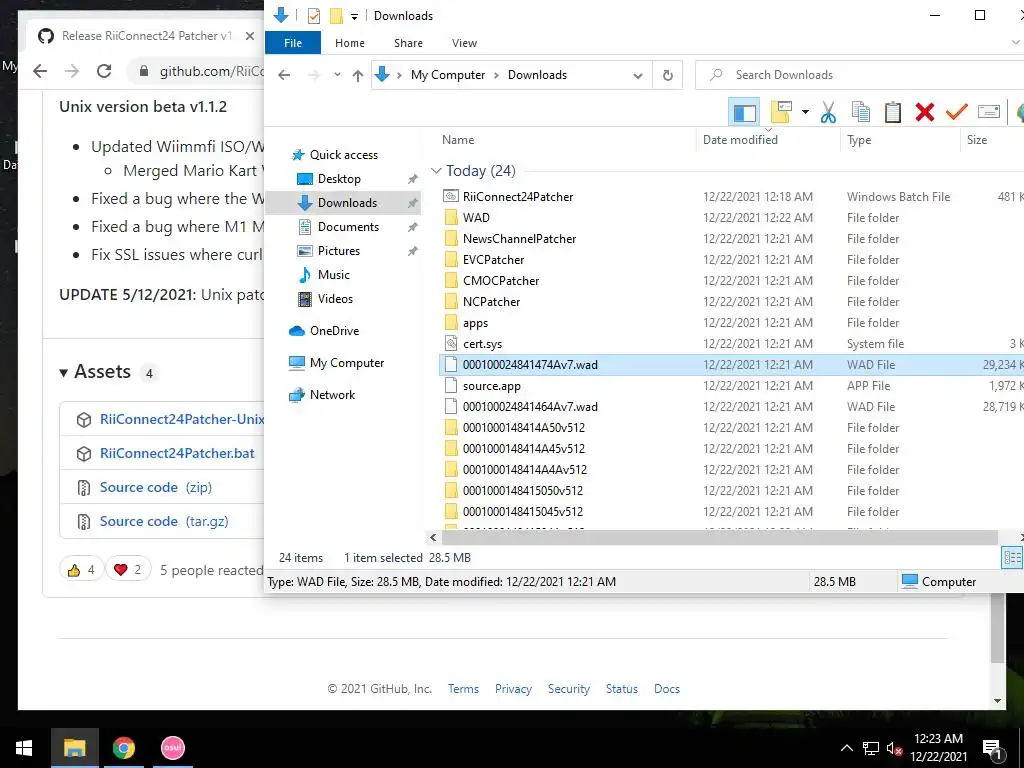Sort by the Name column header

tap(458, 140)
